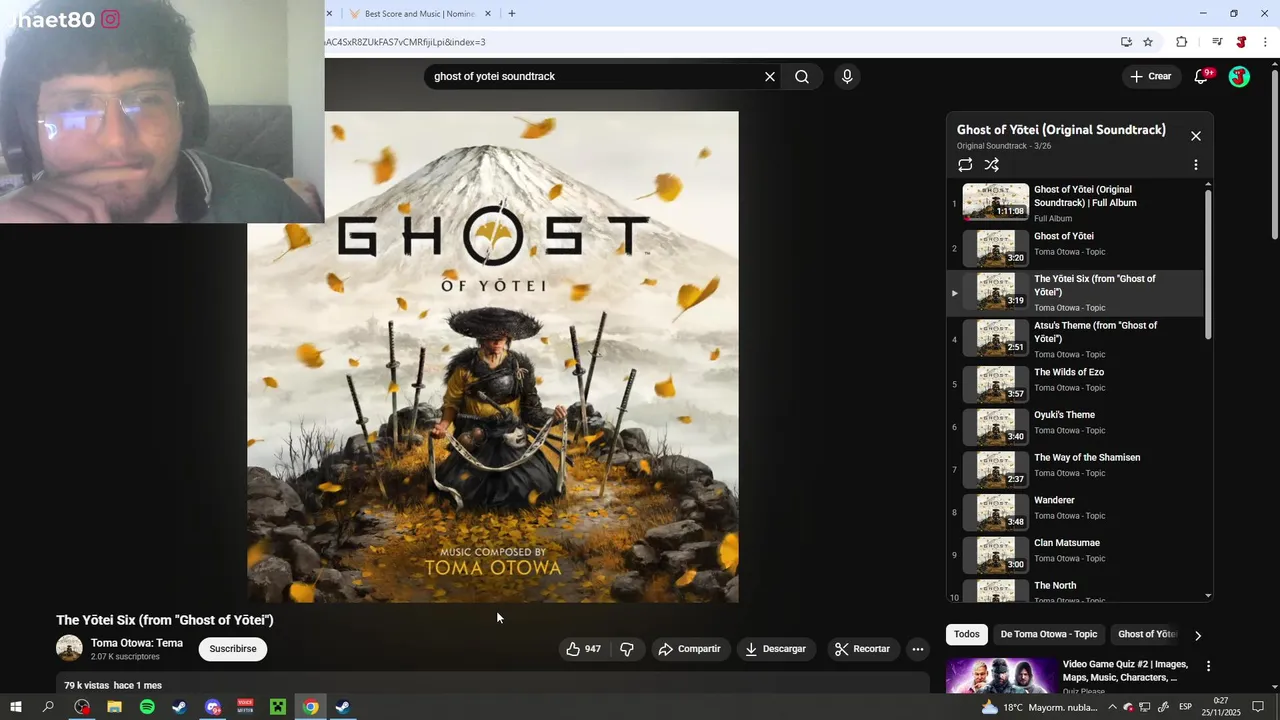Screen dimensions: 1280x720
Task: Play Ghost of Yōtei track 2
Action: point(1075,247)
